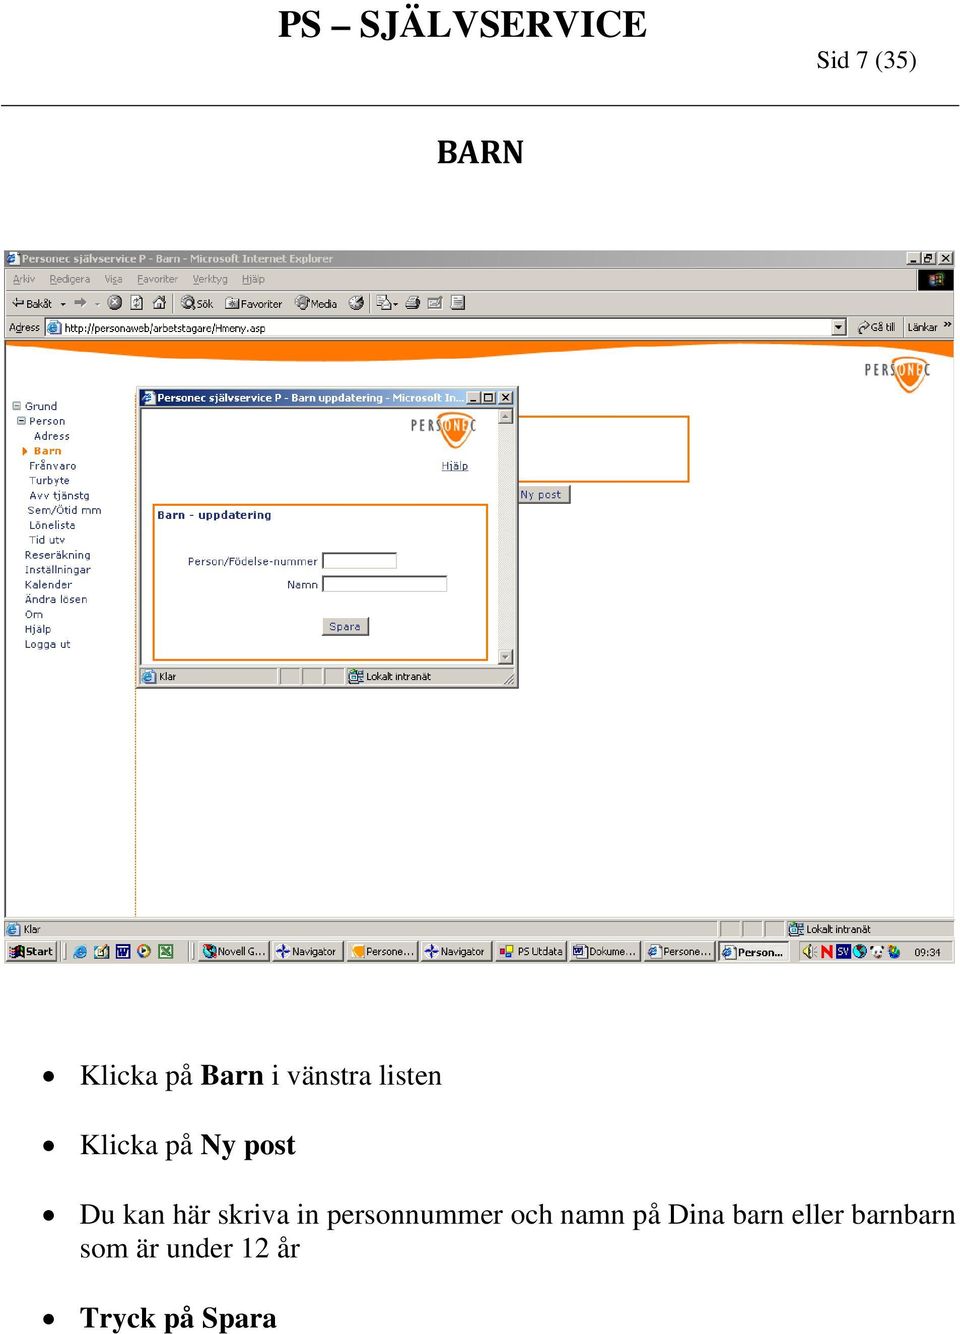Open the Visa menu
960x1334 pixels.
click(114, 279)
